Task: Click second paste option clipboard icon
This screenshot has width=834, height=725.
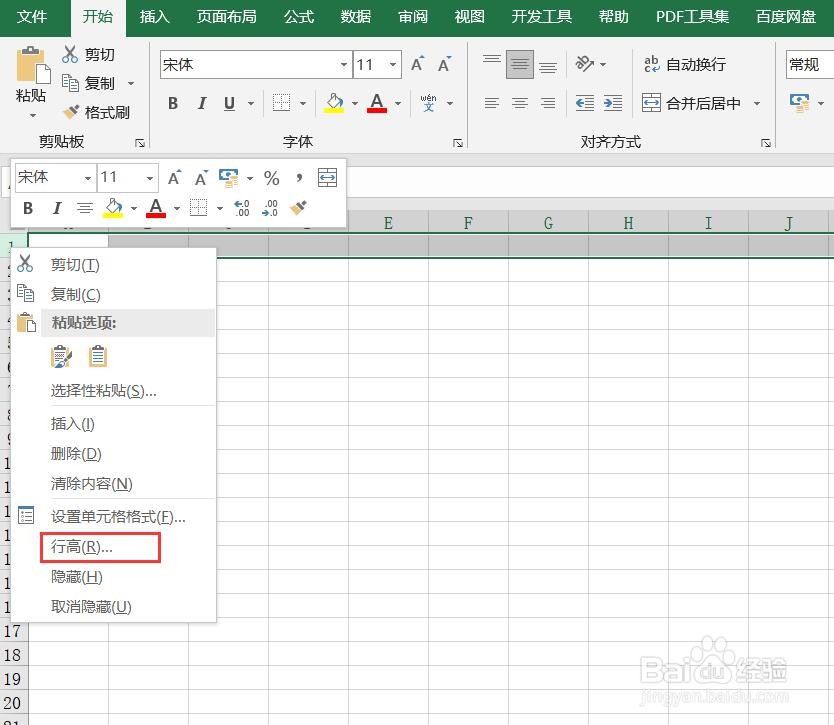Action: pos(98,357)
